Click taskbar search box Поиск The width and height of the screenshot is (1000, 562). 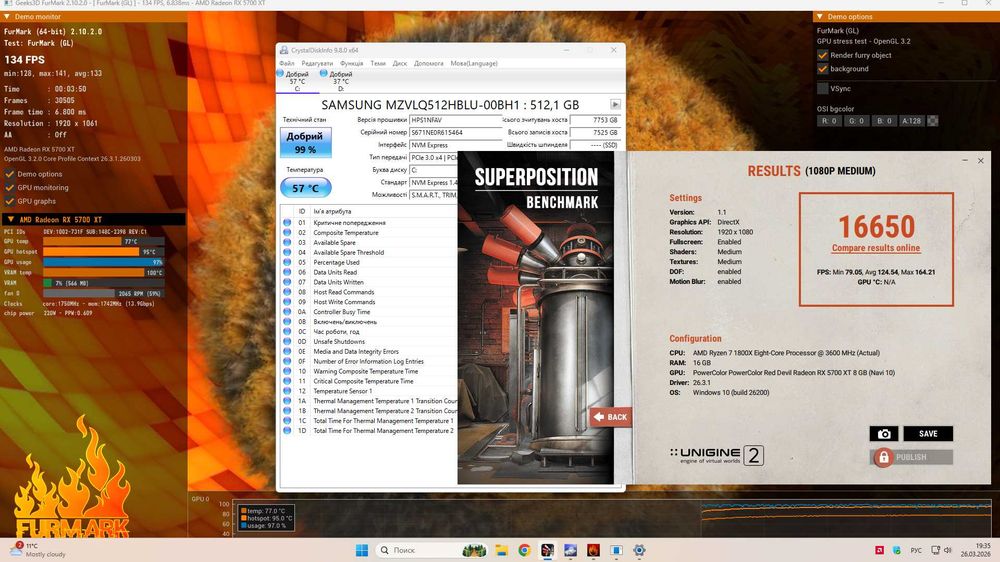pyautogui.click(x=431, y=550)
